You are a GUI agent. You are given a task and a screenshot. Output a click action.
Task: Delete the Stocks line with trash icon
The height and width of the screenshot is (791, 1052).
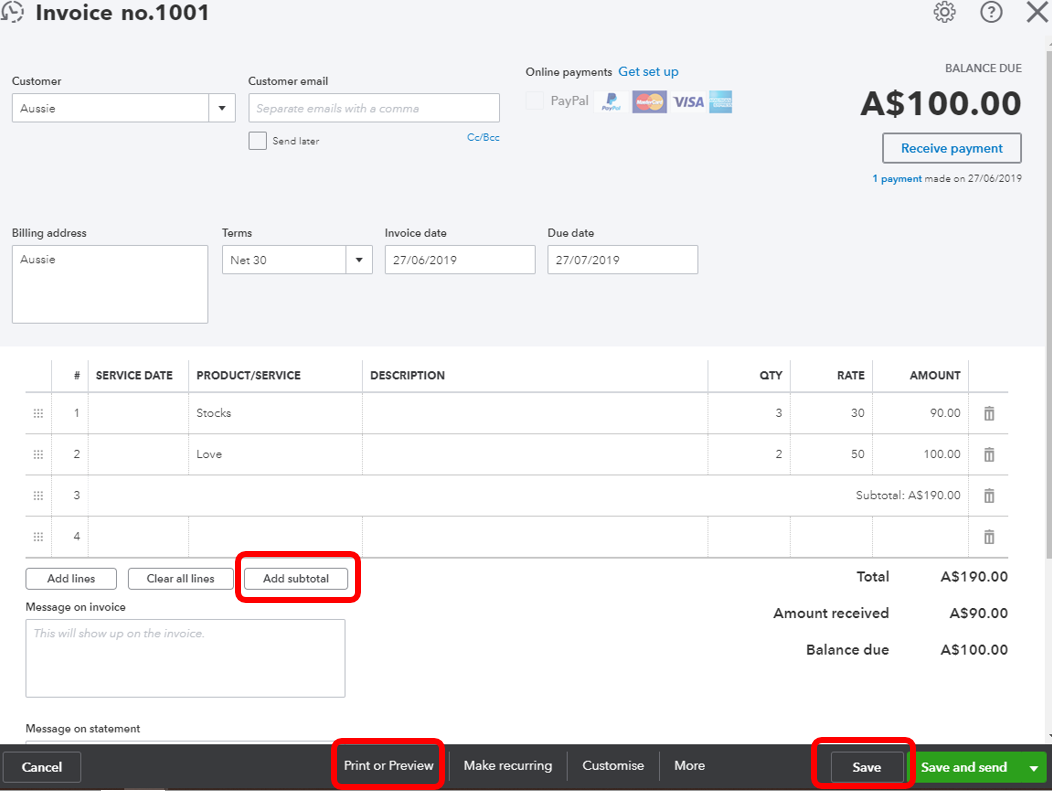[989, 413]
